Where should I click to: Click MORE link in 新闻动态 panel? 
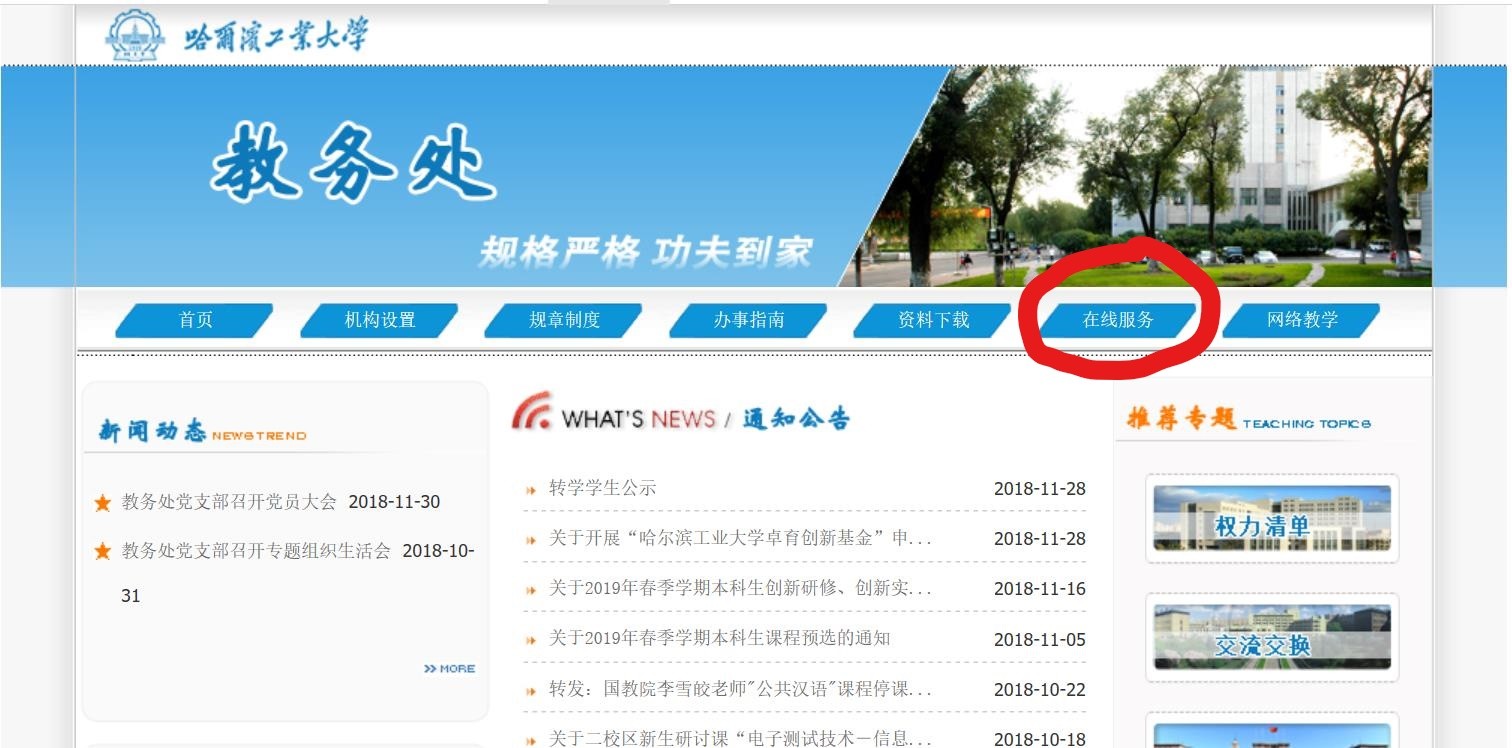[449, 668]
